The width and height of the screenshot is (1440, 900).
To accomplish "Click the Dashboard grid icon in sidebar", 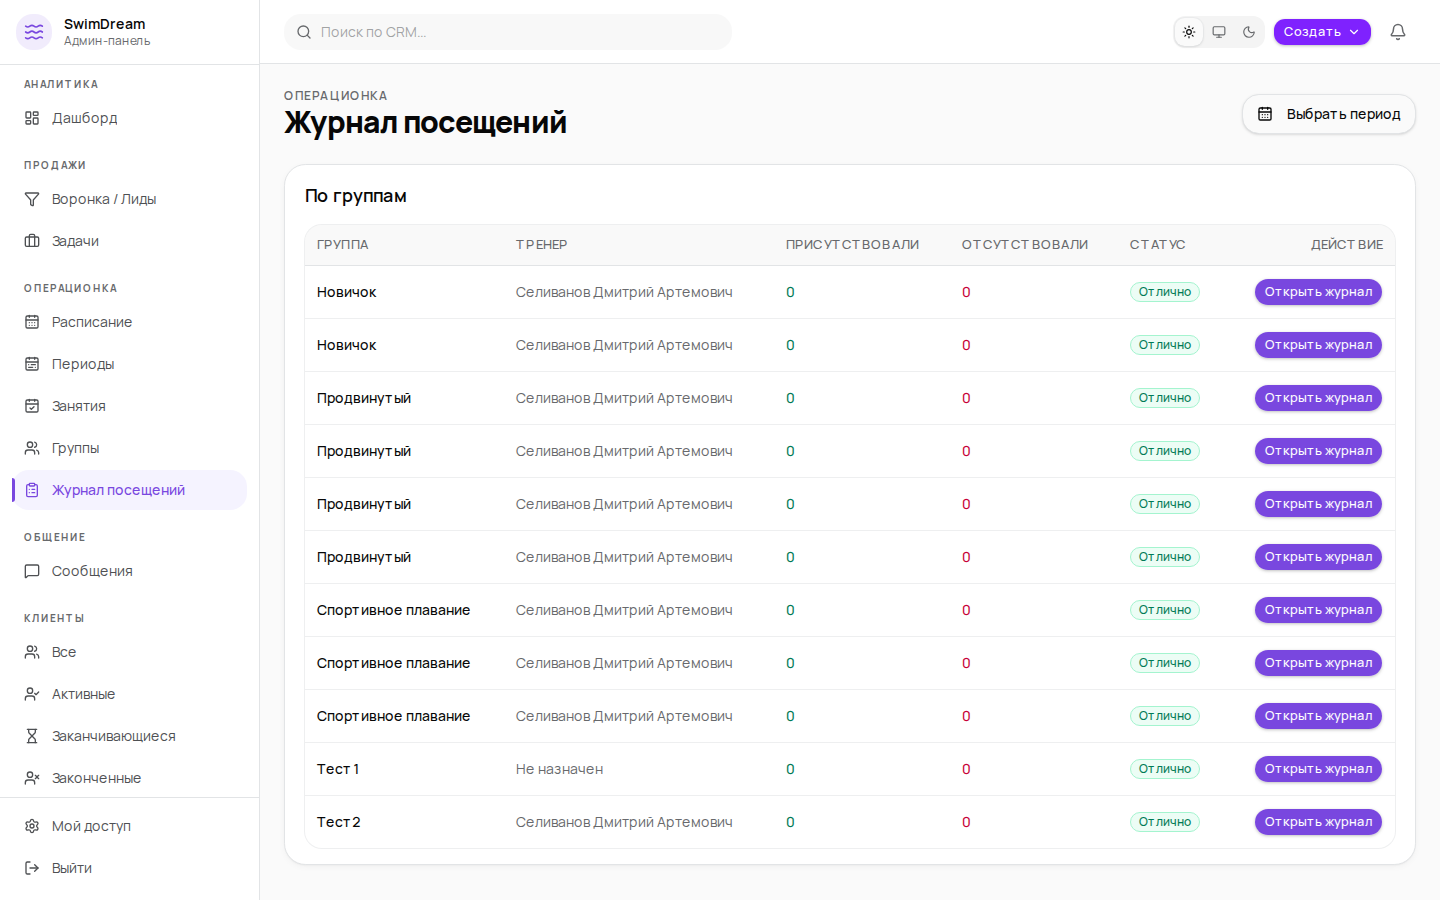I will [x=32, y=118].
